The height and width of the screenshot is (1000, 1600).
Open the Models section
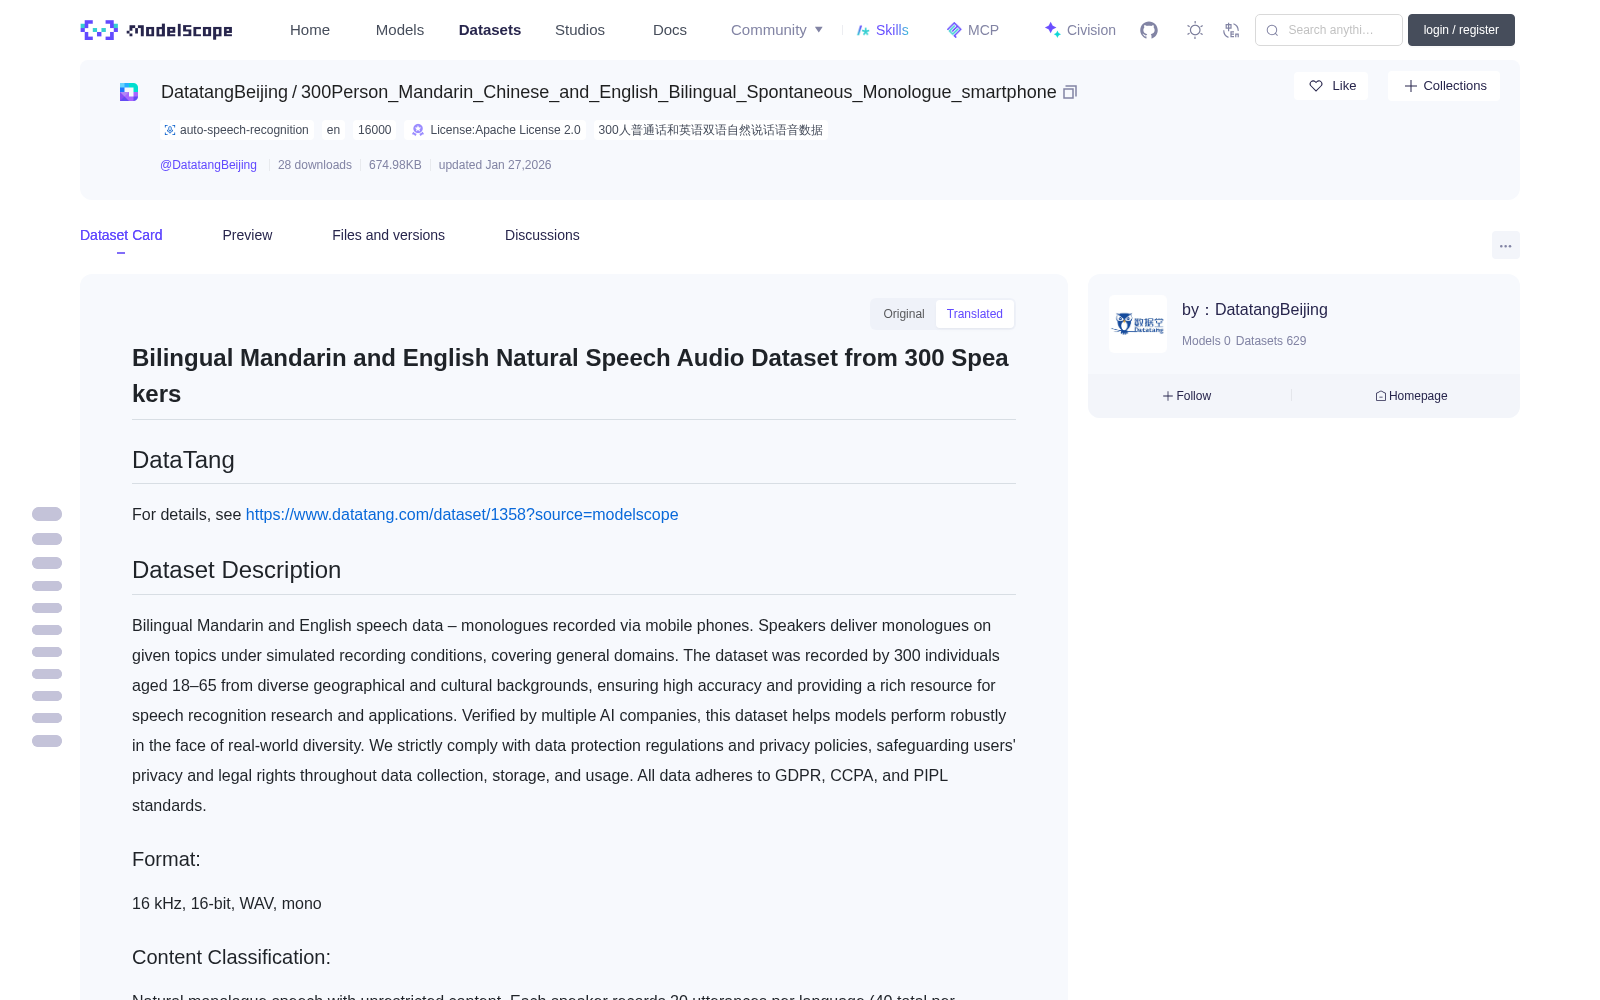click(x=400, y=30)
